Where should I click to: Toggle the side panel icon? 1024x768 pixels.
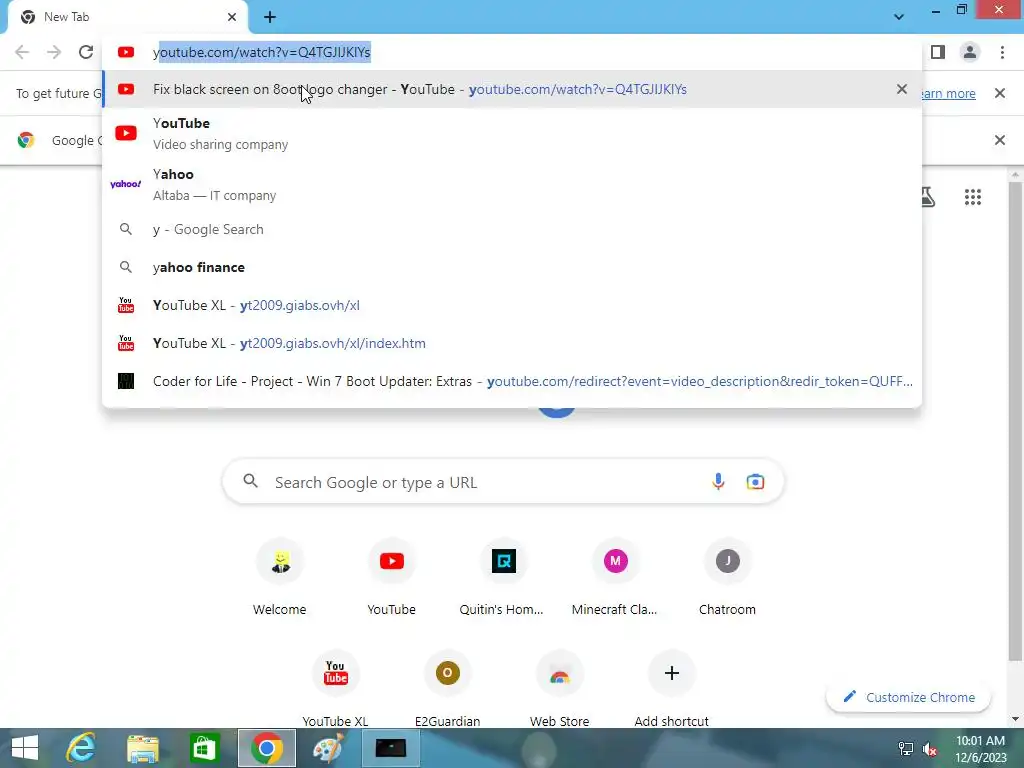pyautogui.click(x=938, y=52)
